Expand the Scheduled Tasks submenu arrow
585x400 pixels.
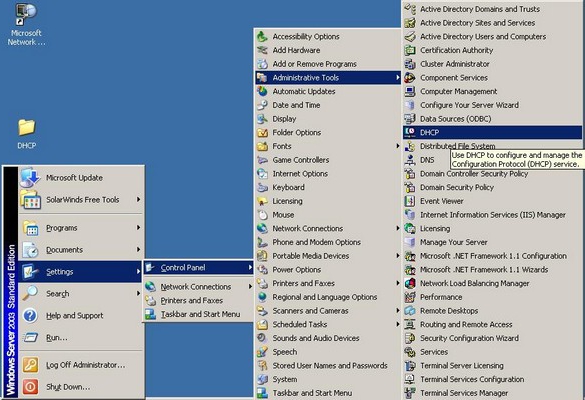coord(398,325)
